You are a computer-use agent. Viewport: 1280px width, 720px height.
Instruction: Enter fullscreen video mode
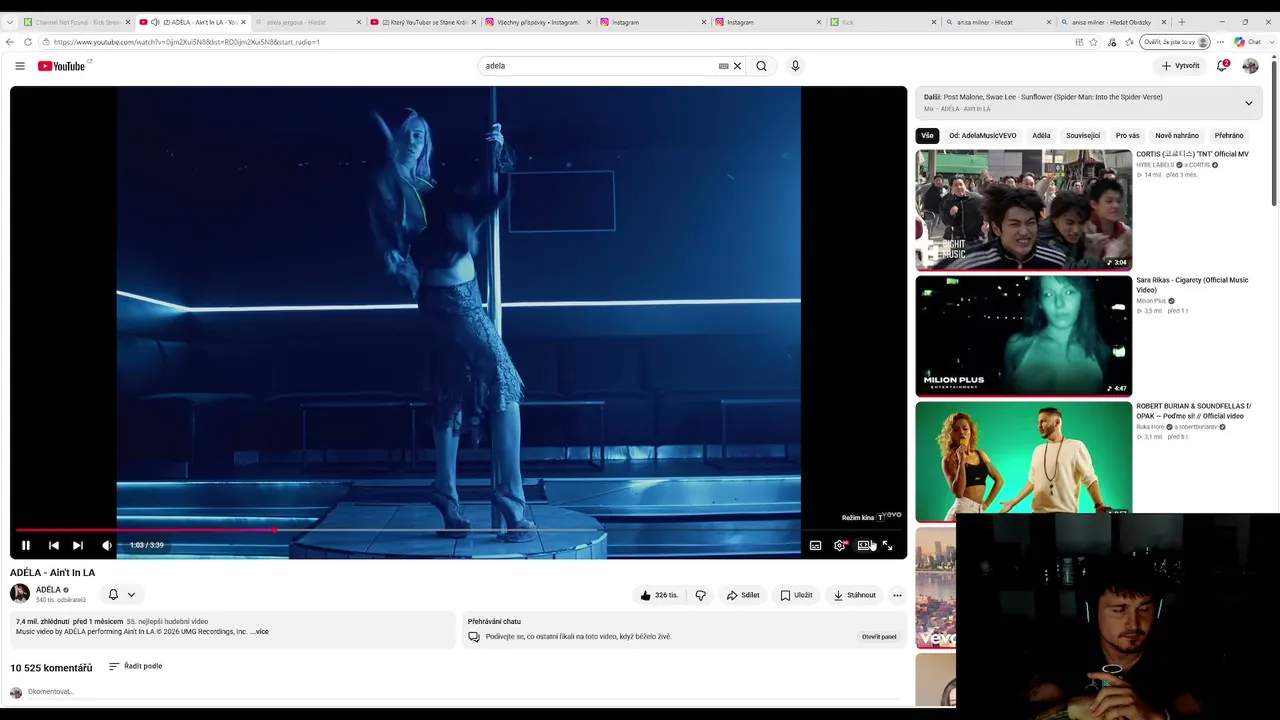(887, 545)
